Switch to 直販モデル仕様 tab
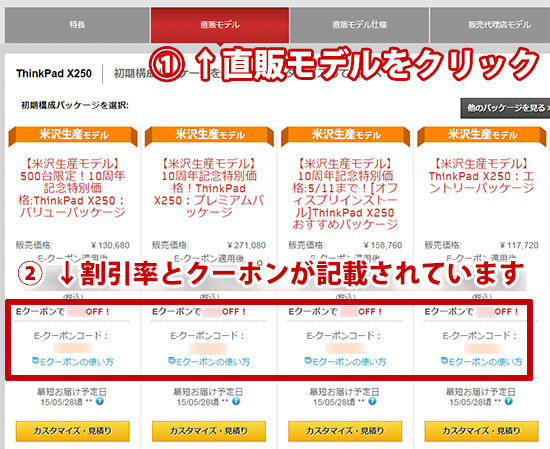This screenshot has height=449, width=550. point(360,25)
